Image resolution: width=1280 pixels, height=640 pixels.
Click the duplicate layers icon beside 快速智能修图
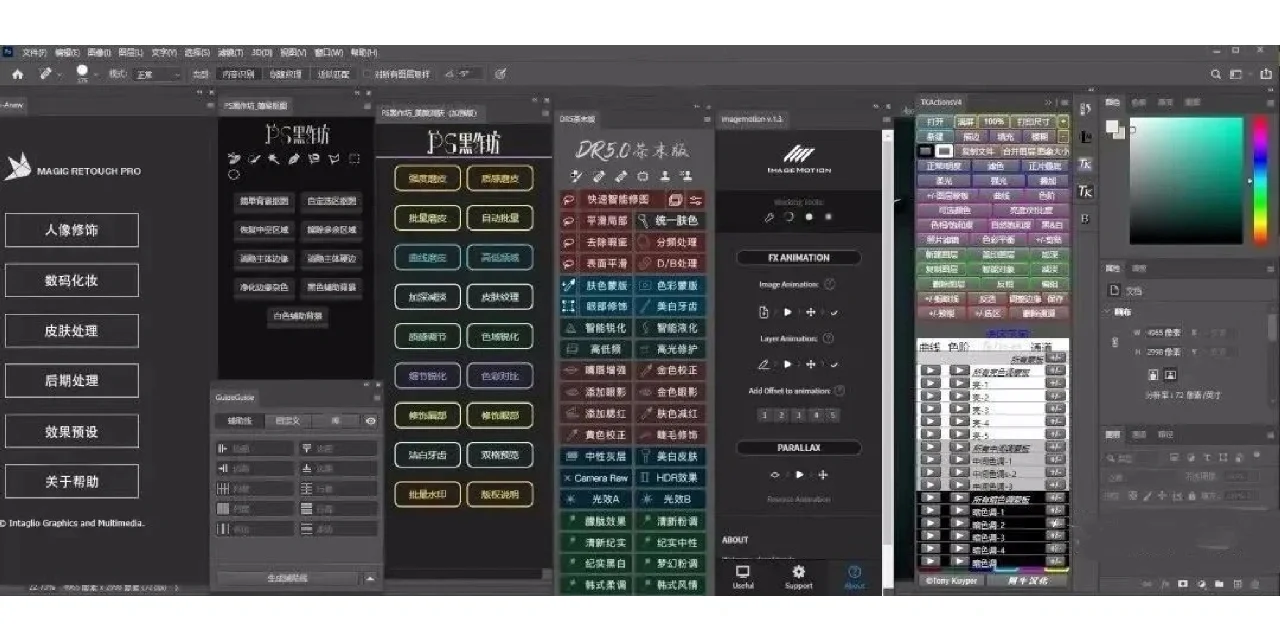click(675, 200)
